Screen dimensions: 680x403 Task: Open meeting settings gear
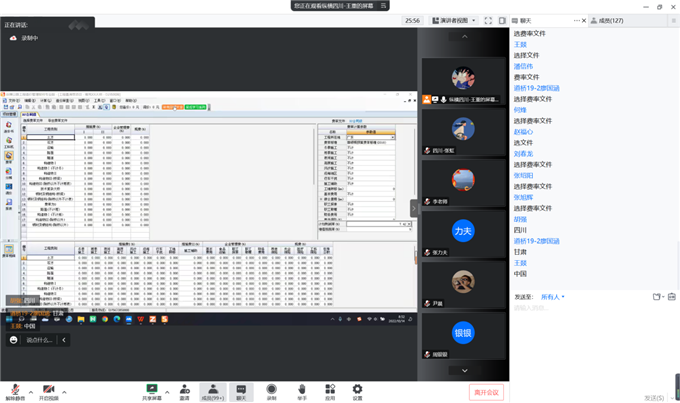tap(357, 390)
